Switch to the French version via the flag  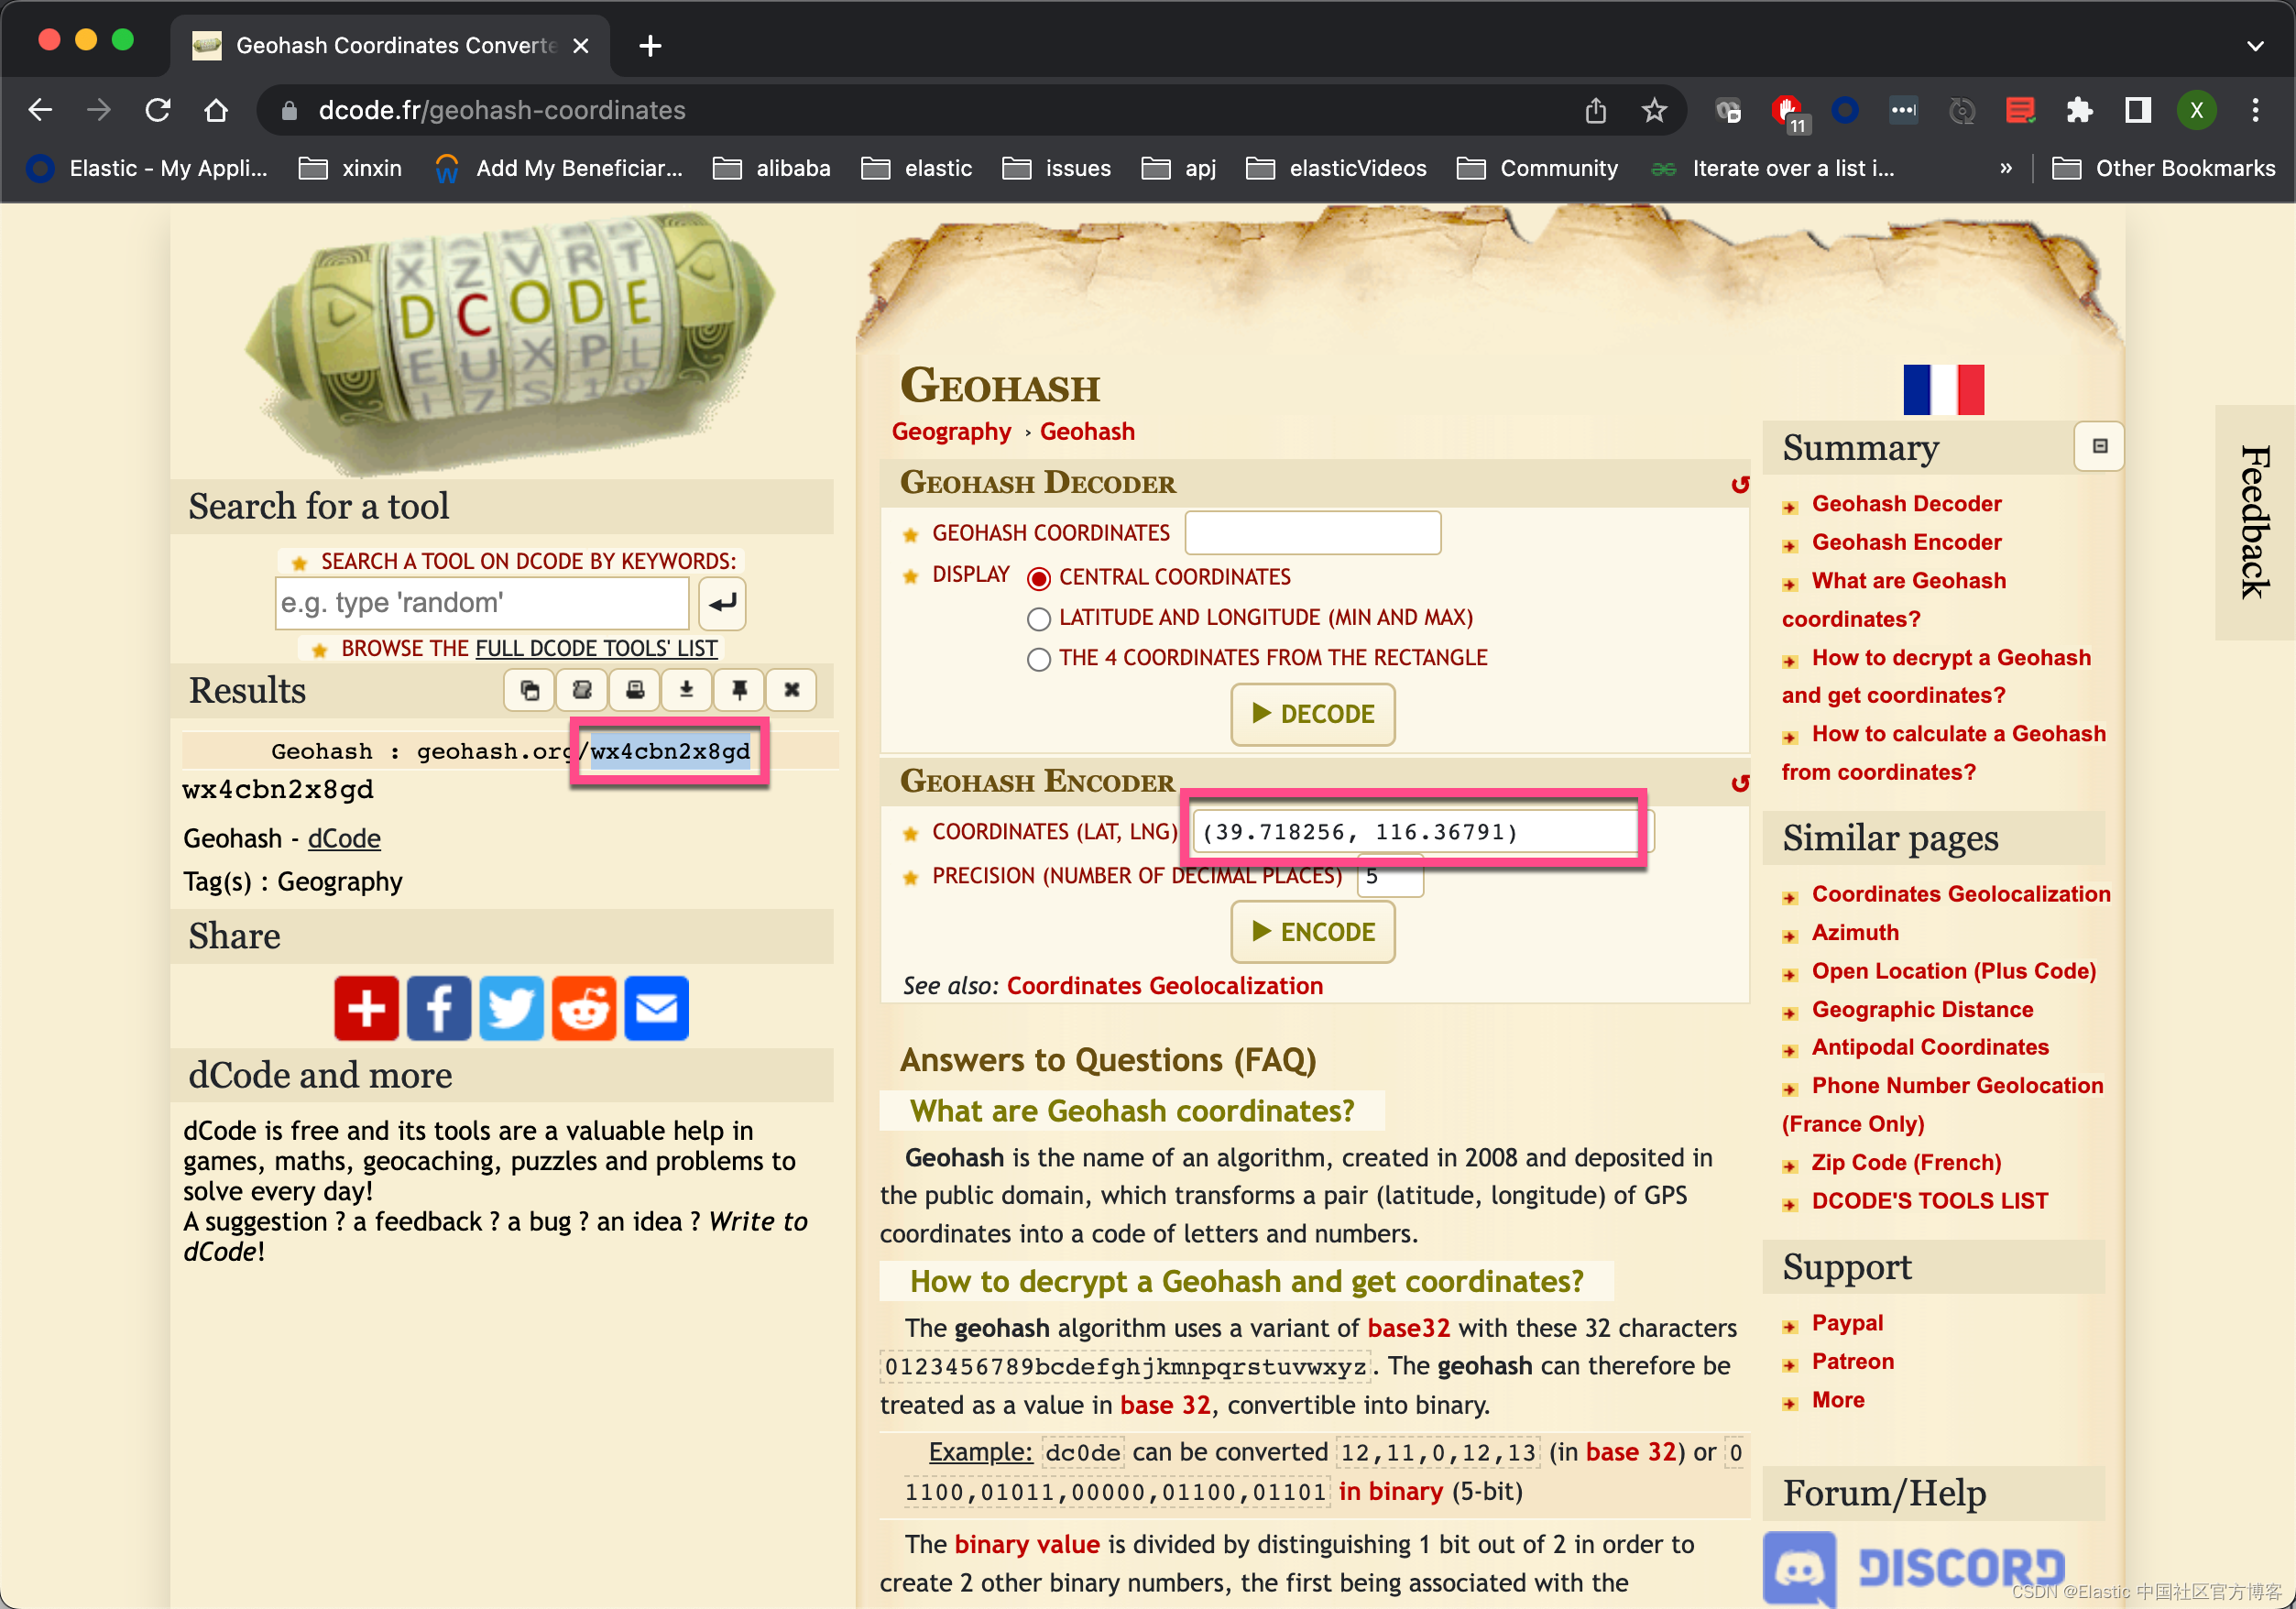pyautogui.click(x=1943, y=391)
